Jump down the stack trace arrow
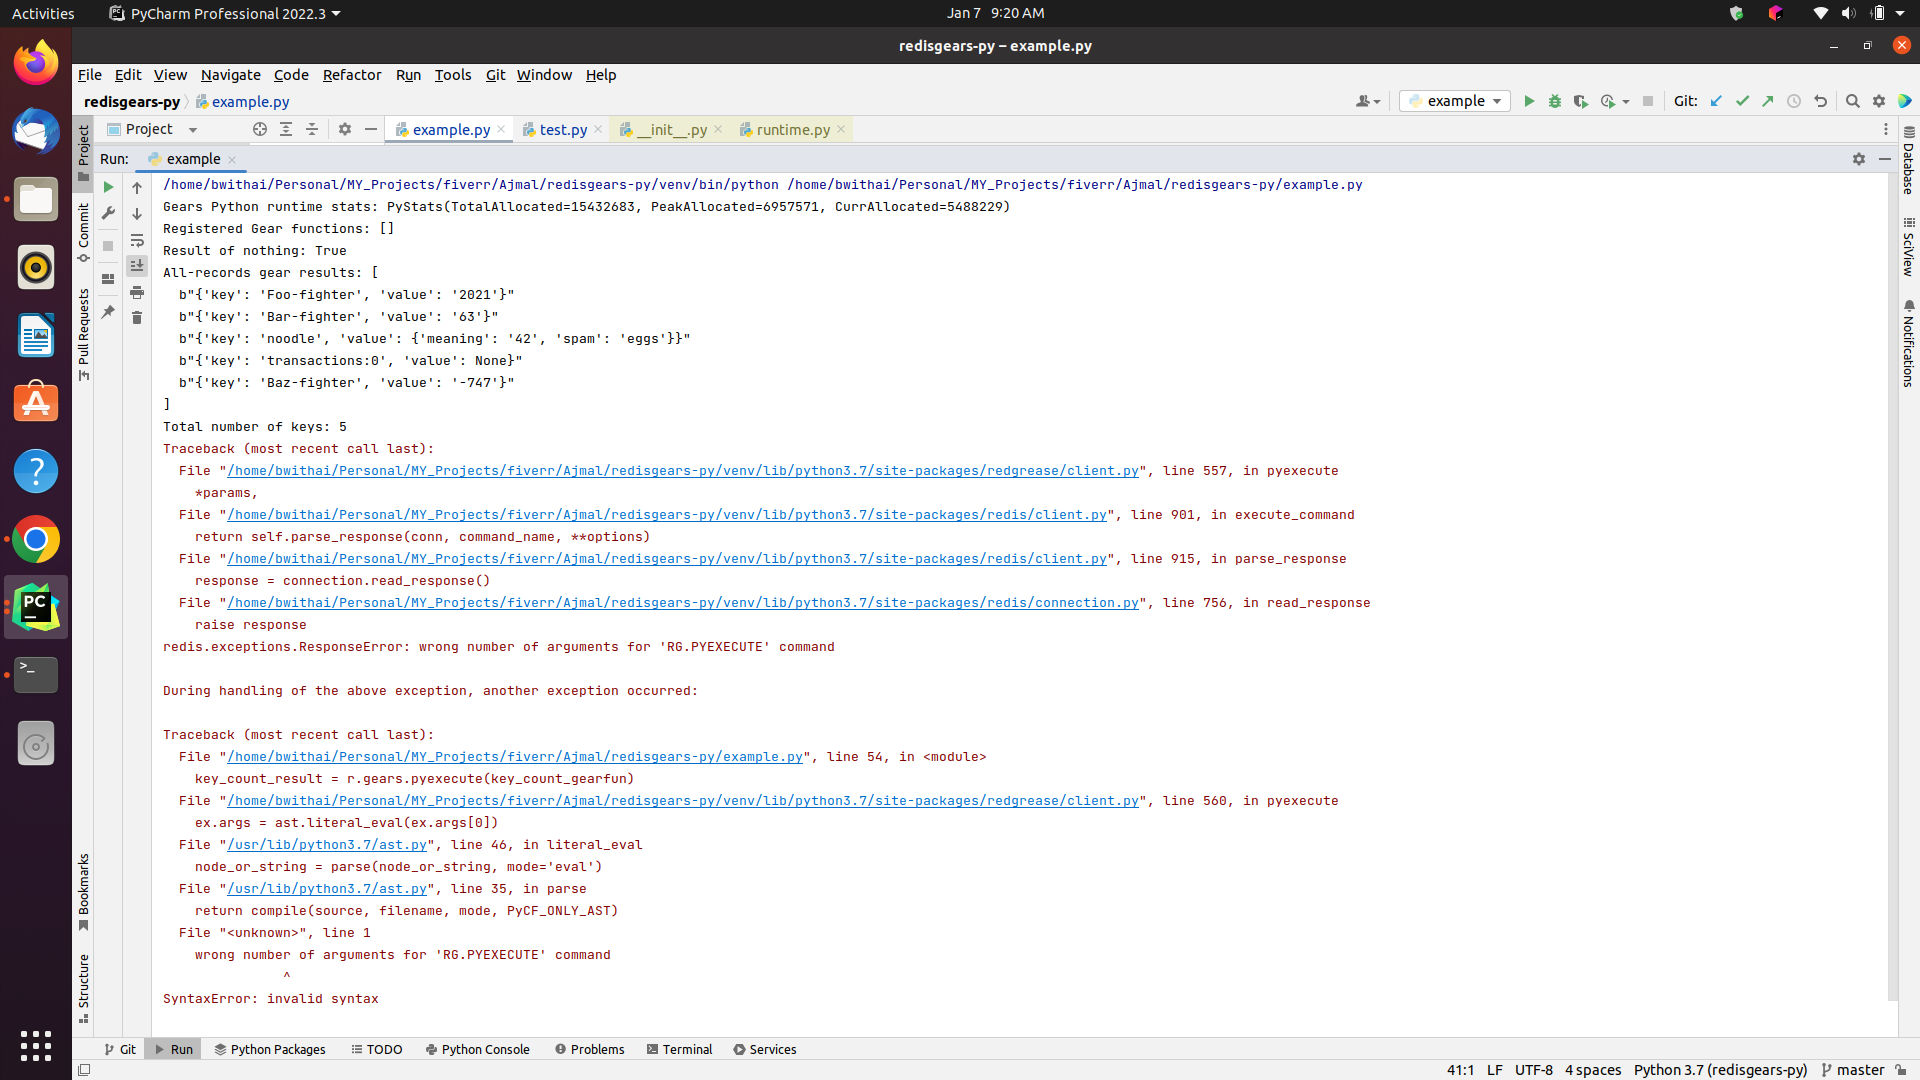1920x1080 pixels. coord(137,214)
